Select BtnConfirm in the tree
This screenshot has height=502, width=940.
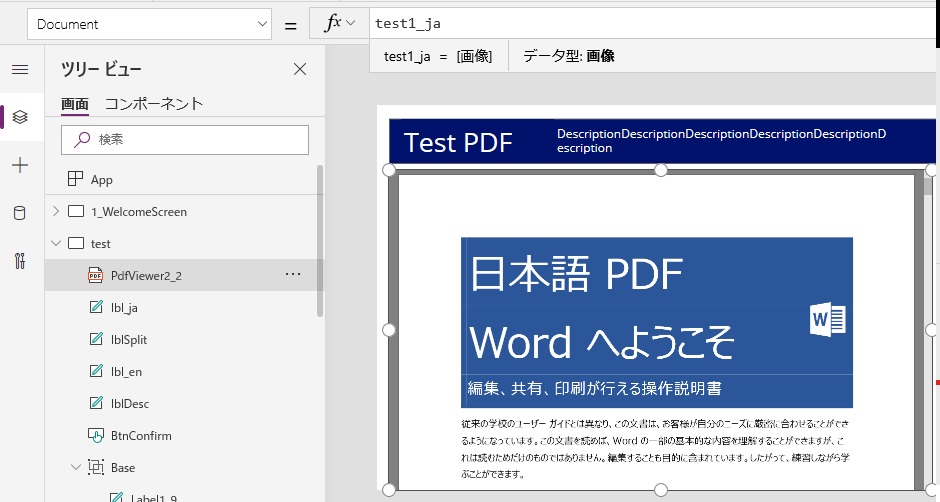(x=141, y=435)
